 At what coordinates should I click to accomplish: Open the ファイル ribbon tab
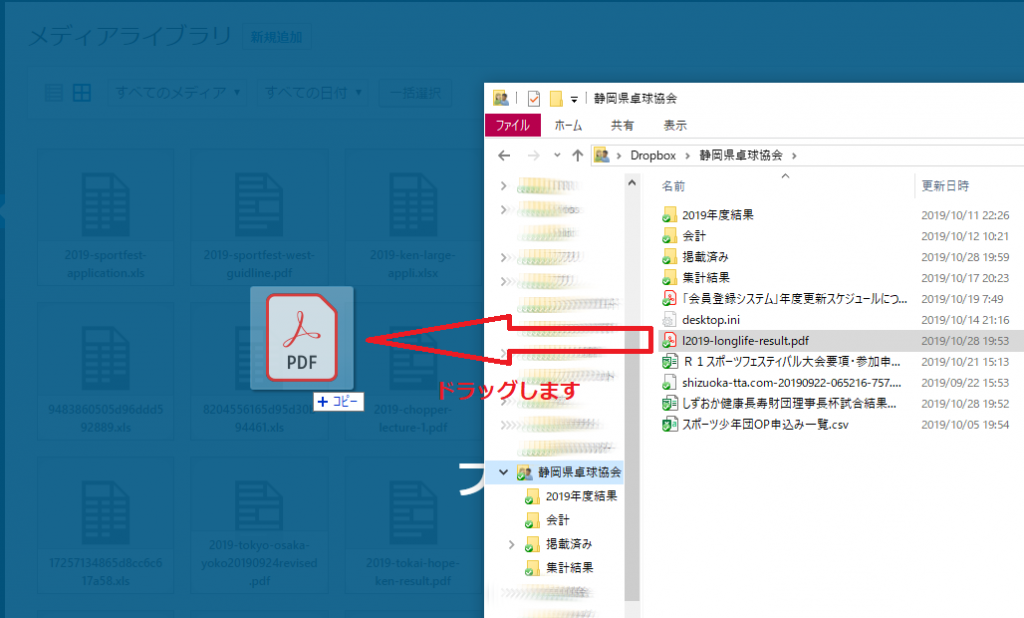pos(512,126)
